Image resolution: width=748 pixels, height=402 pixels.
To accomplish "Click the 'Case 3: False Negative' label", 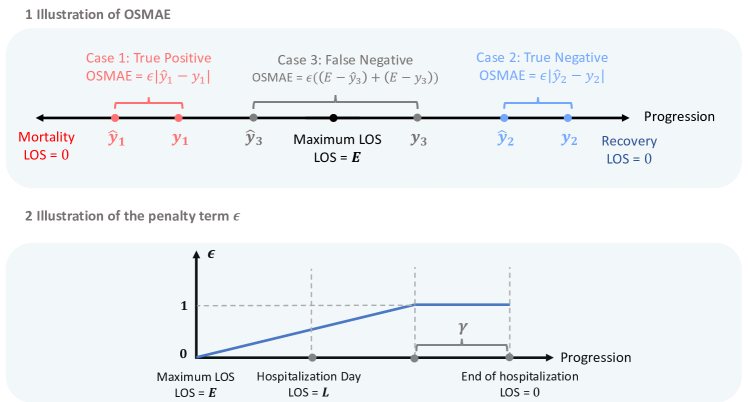I will click(334, 60).
